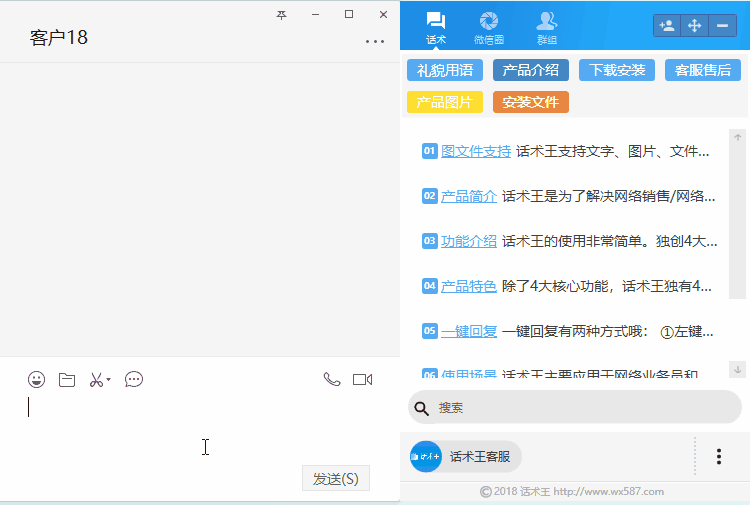
Task: Select the 话术王客服 account chip
Action: [465, 457]
